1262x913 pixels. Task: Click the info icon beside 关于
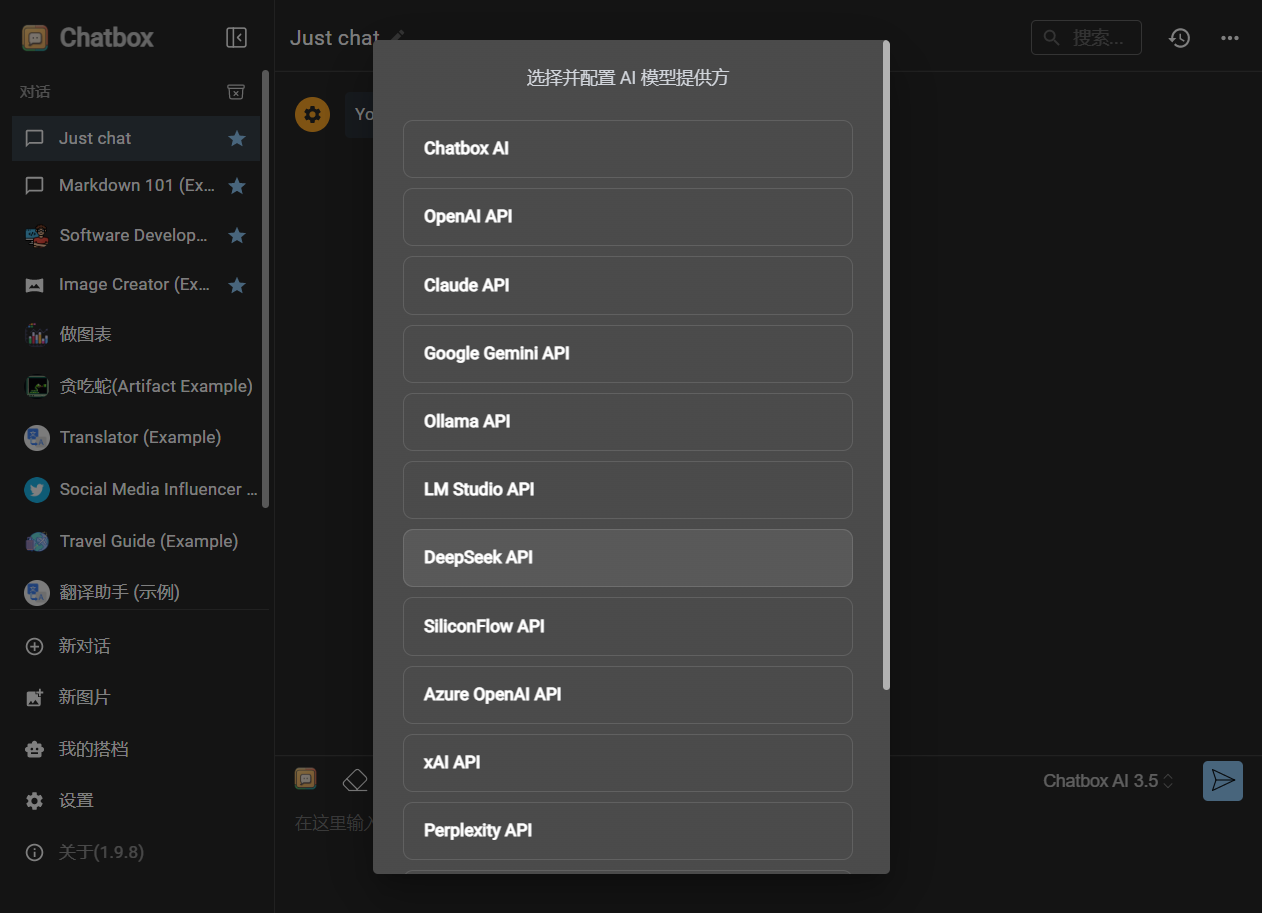point(35,852)
